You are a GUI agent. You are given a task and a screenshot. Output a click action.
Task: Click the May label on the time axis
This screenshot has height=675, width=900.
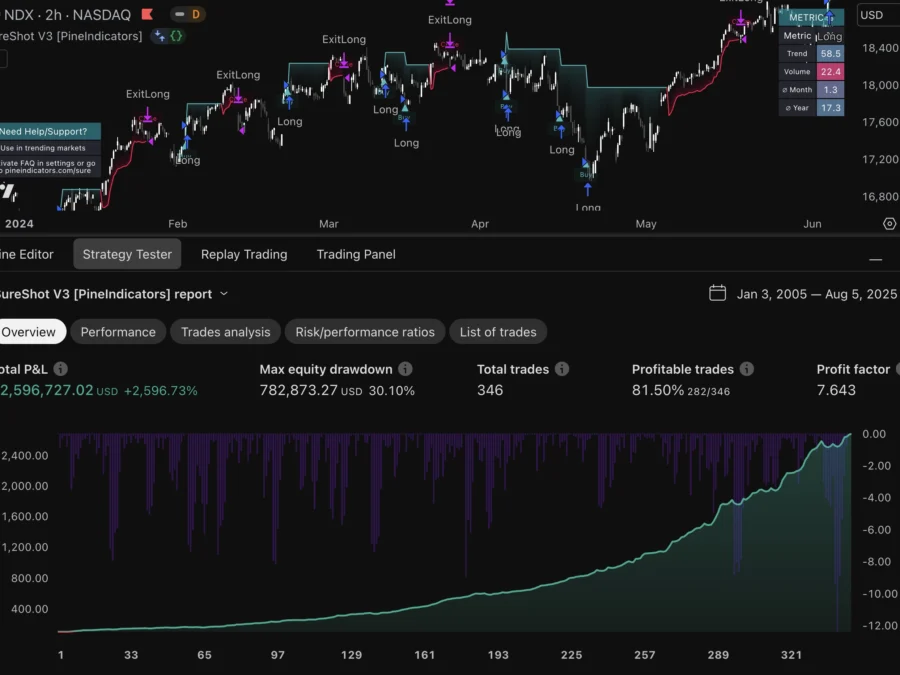pyautogui.click(x=646, y=224)
